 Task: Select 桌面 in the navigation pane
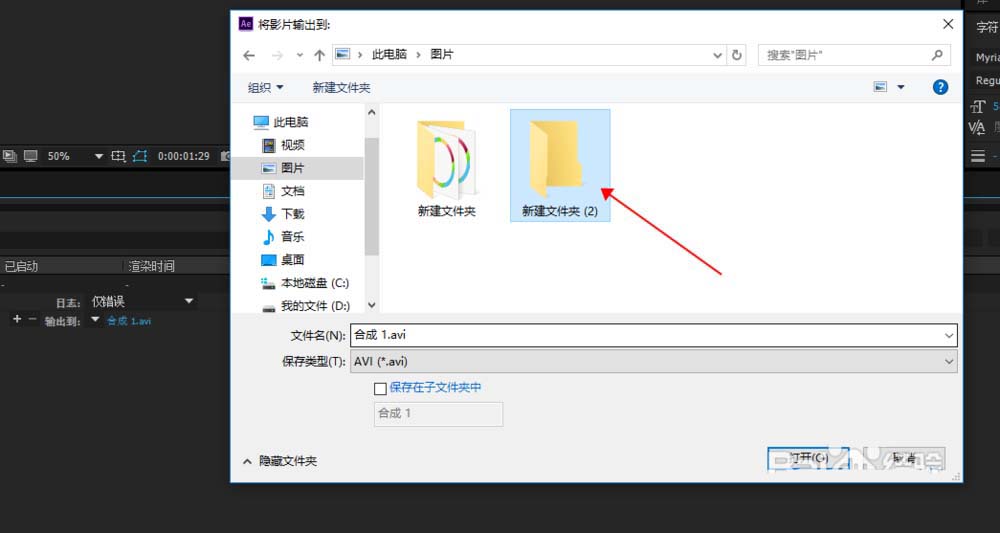pyautogui.click(x=284, y=259)
